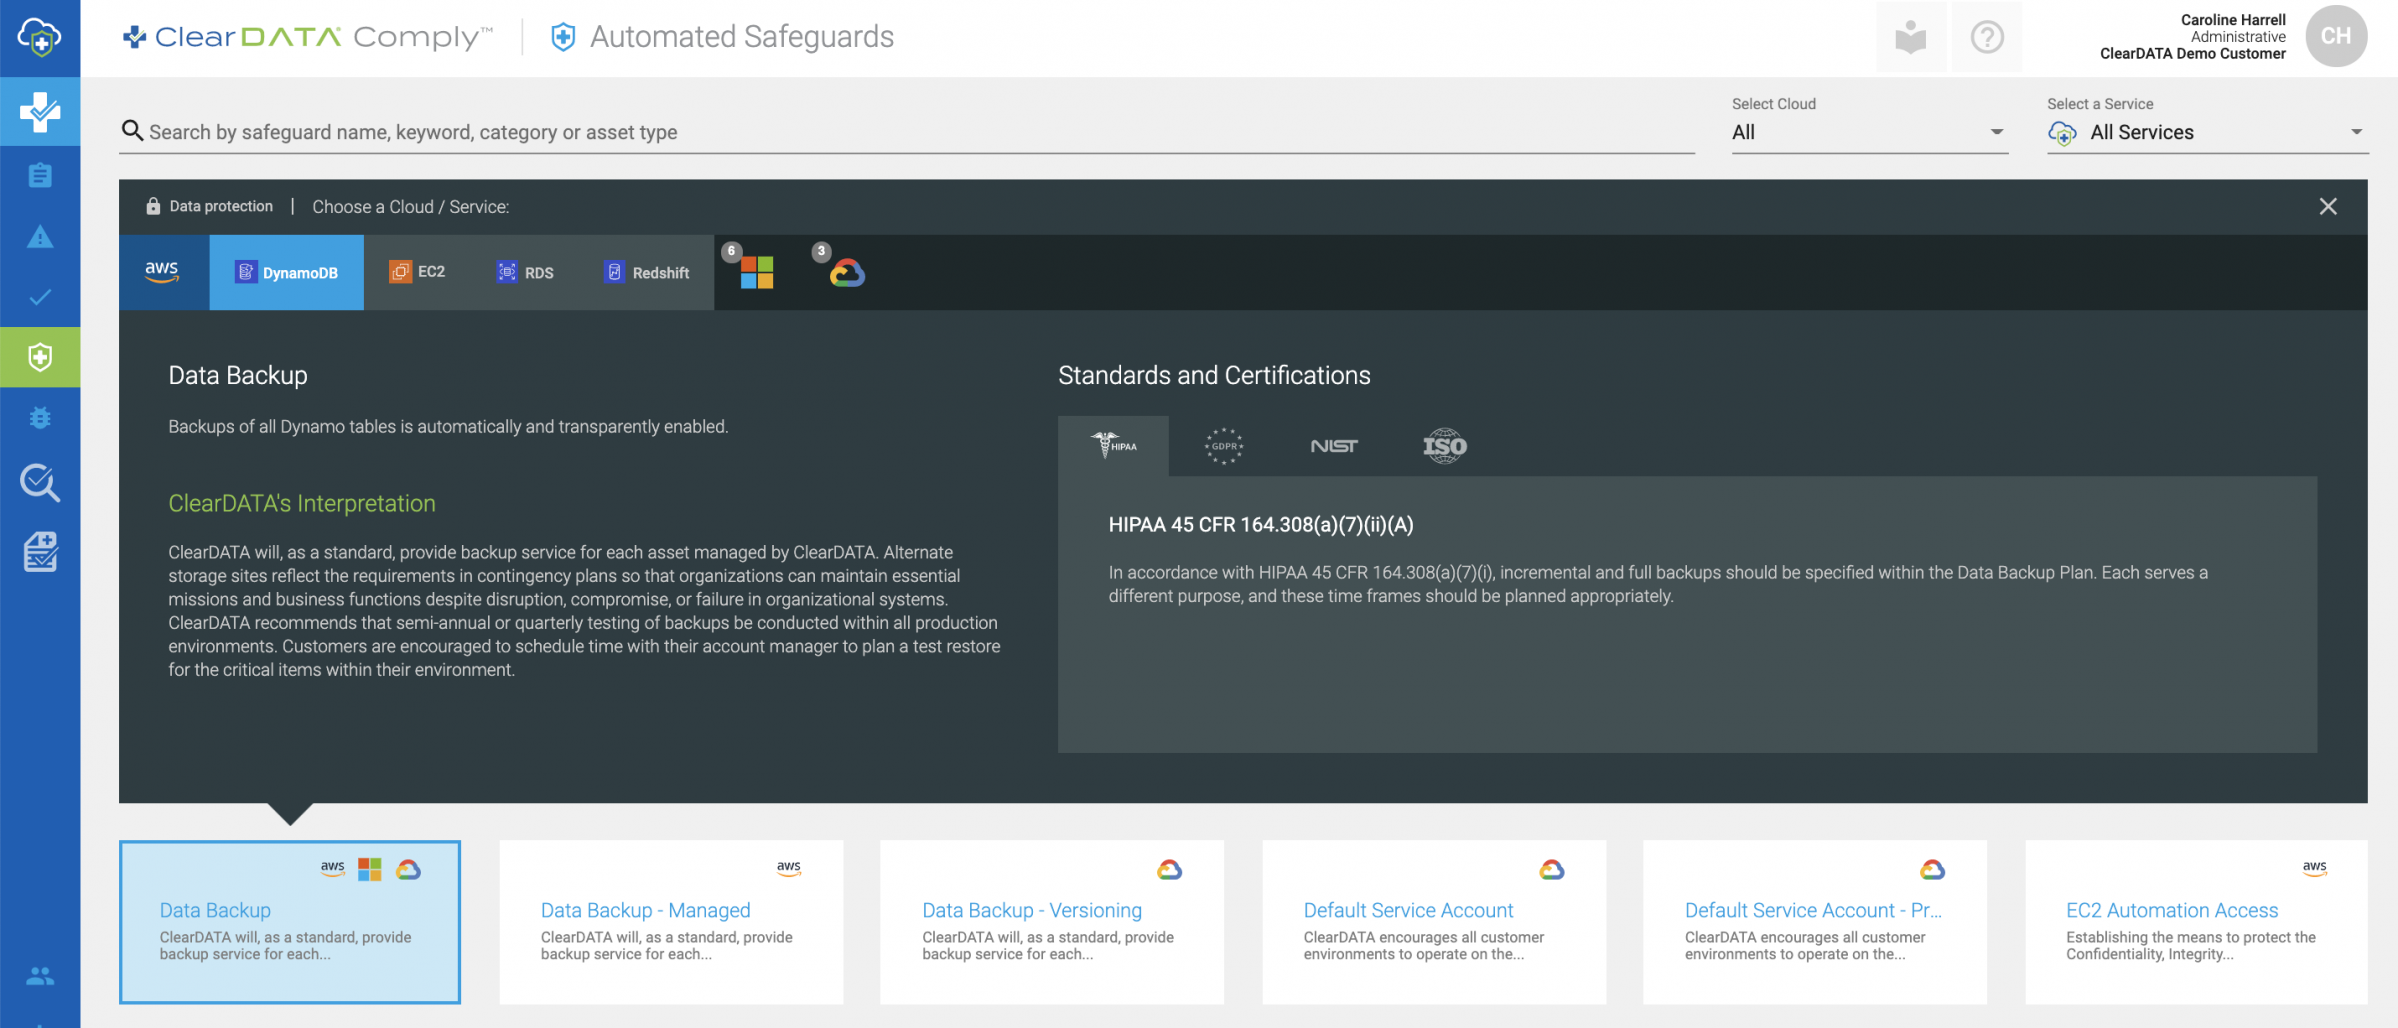Switch to the EC2 service tab

[x=418, y=272]
